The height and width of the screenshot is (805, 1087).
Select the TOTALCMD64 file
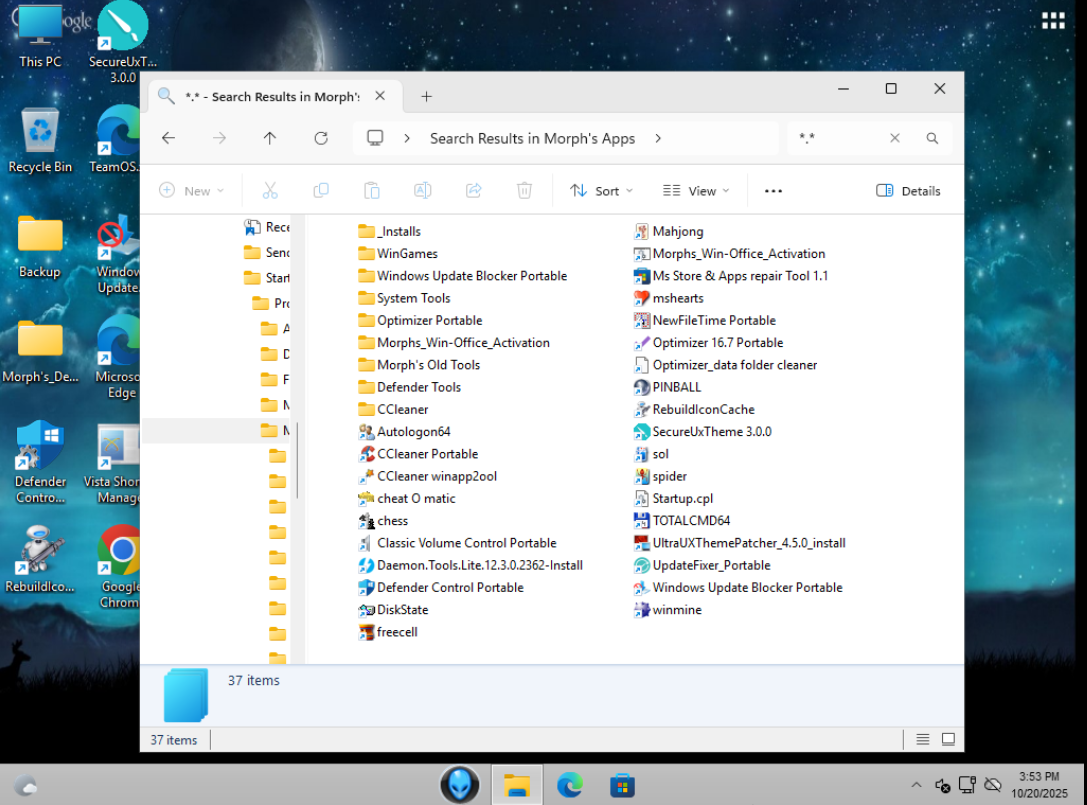690,521
